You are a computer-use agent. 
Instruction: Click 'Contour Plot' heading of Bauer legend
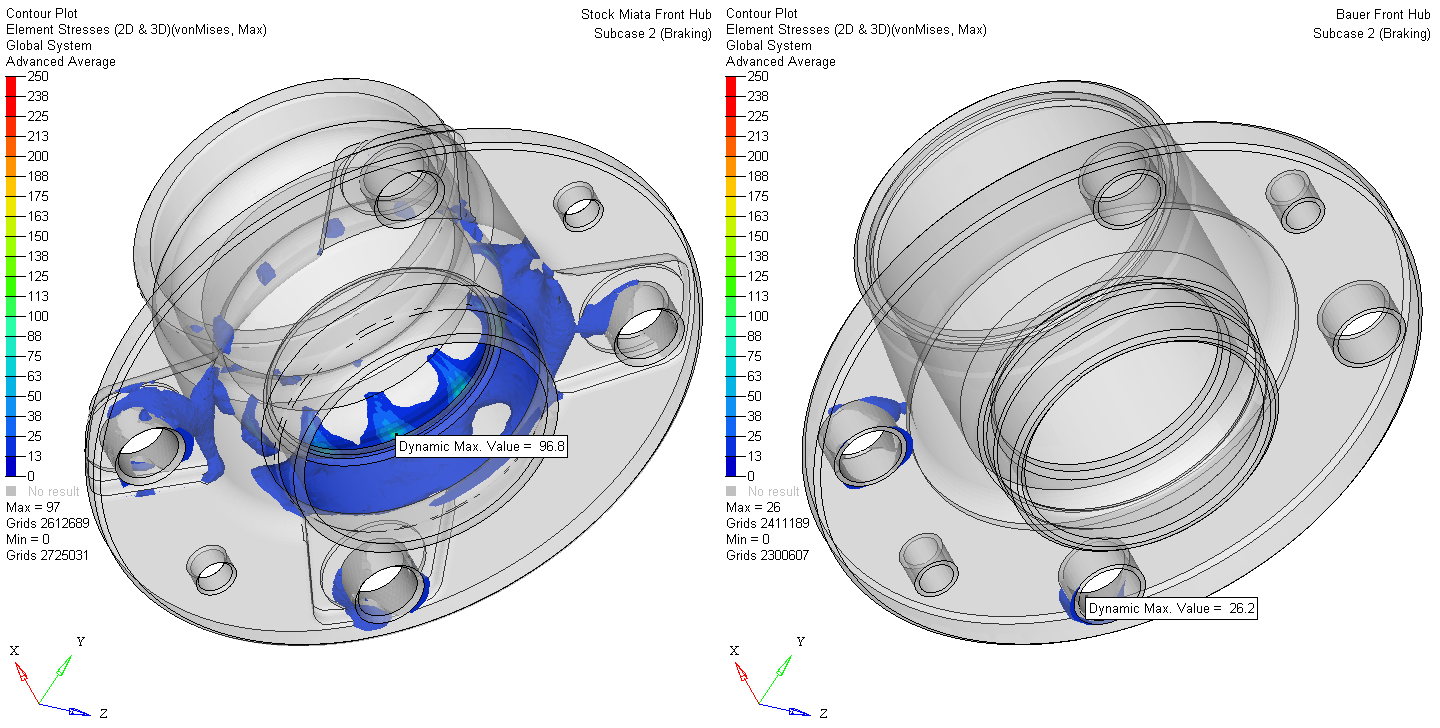tap(762, 14)
